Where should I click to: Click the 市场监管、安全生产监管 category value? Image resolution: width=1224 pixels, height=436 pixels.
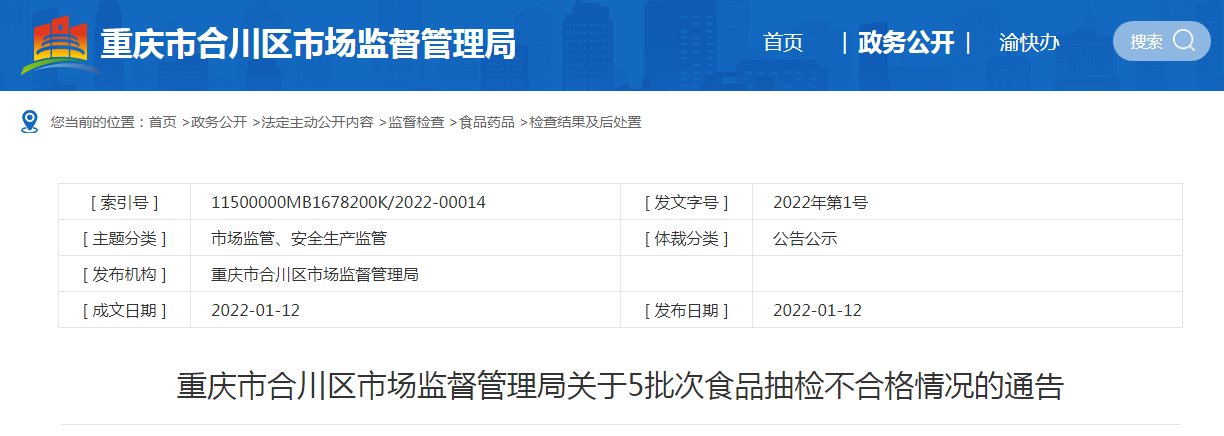tap(298, 238)
